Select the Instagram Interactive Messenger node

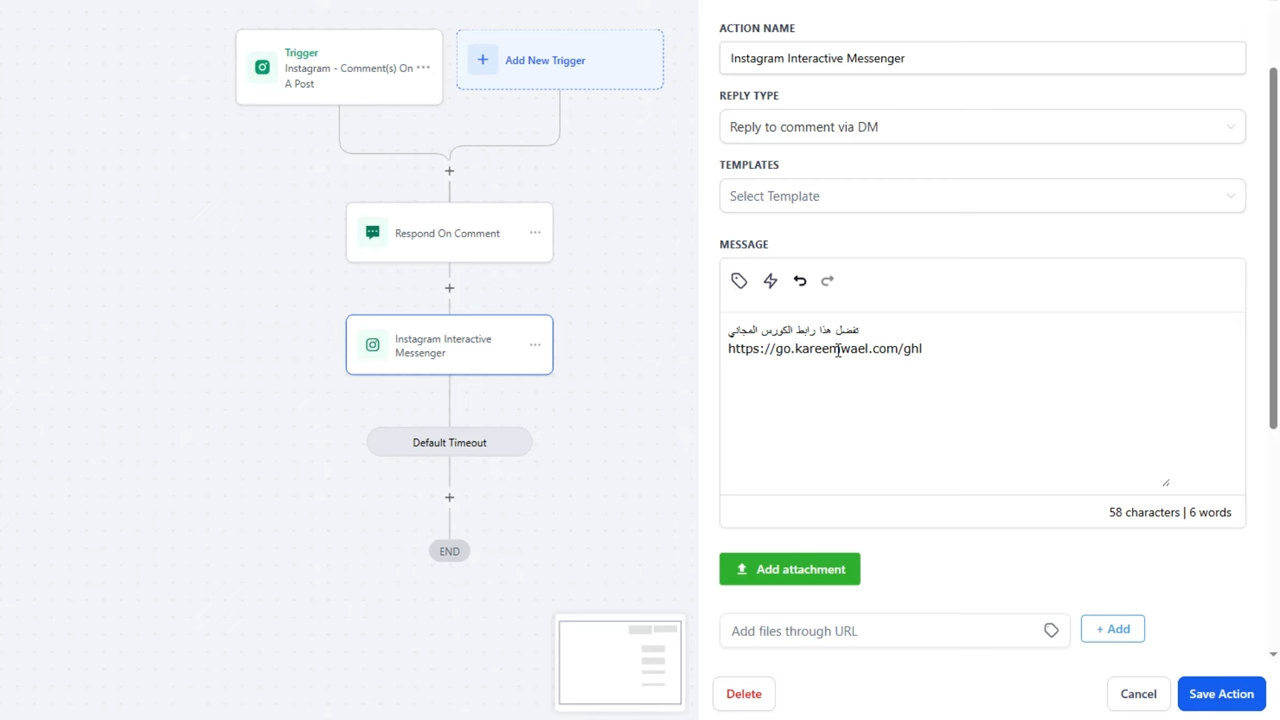[x=449, y=345]
